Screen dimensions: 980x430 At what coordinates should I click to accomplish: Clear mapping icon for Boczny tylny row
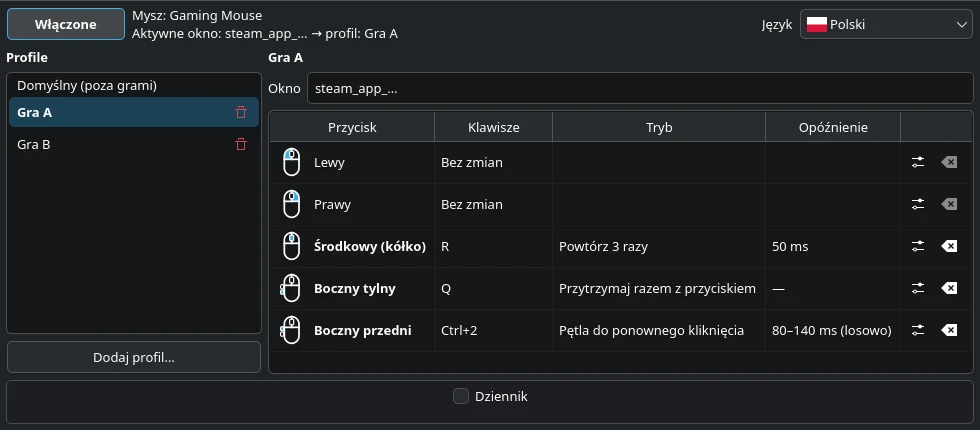pos(949,288)
